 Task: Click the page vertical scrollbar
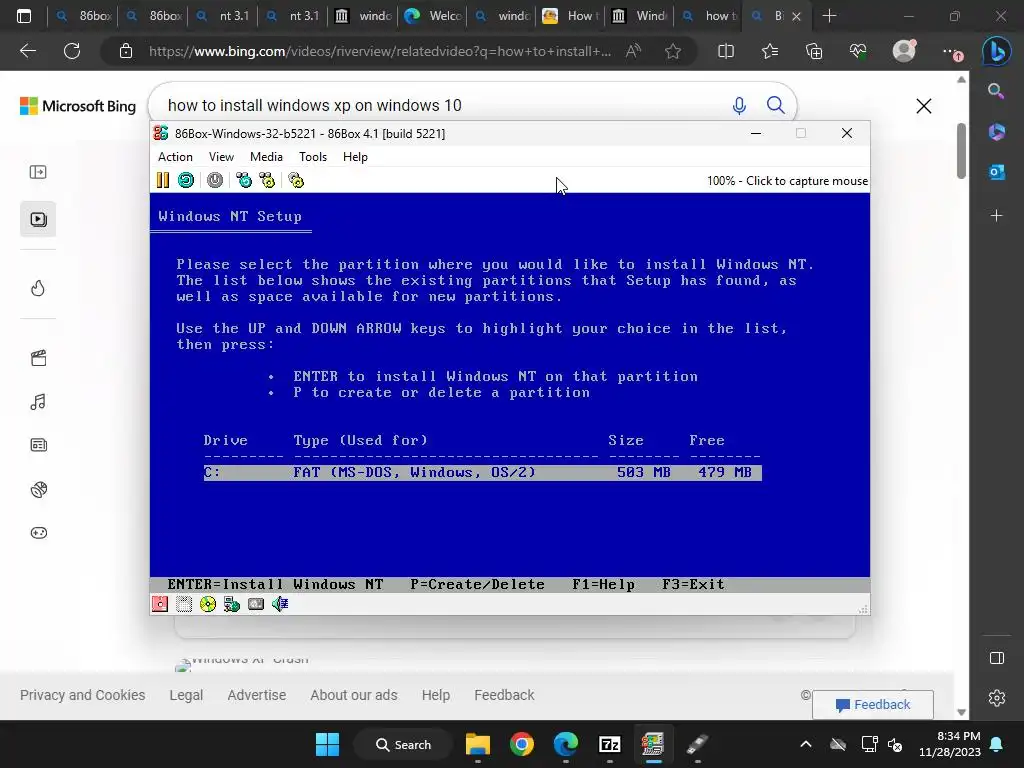click(x=961, y=151)
